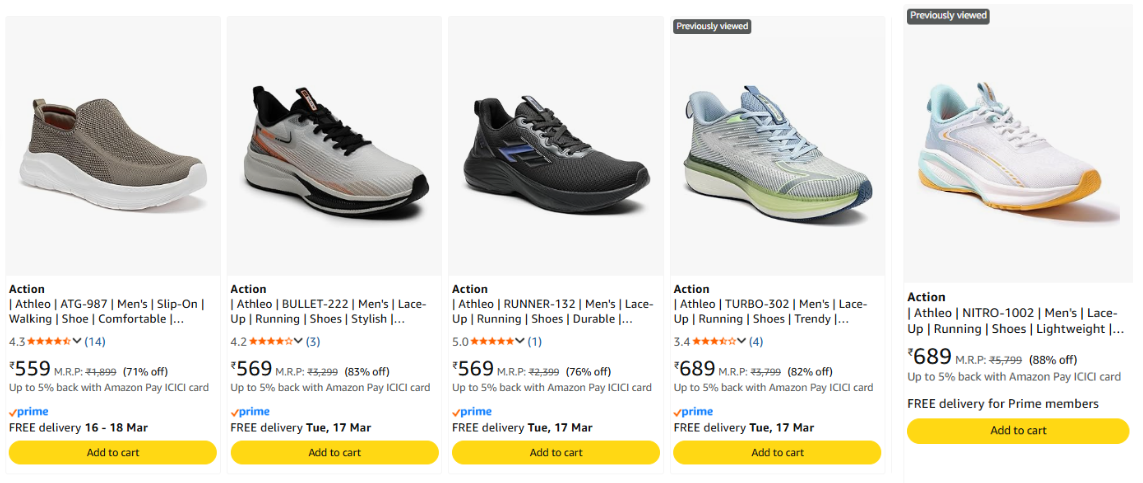
Task: Click the Prime logo under ATG-987
Action: coord(28,412)
